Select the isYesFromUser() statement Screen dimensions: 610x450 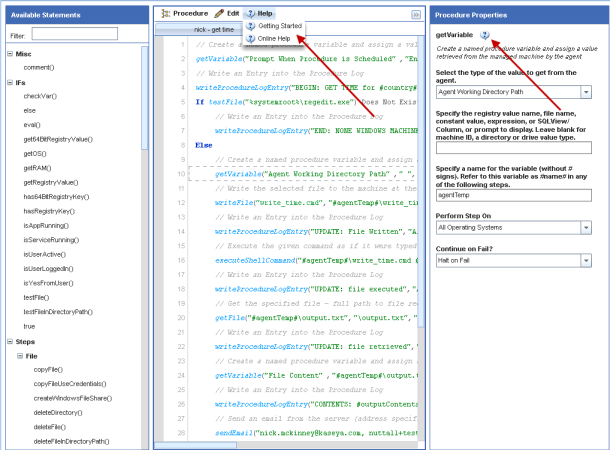[49, 283]
